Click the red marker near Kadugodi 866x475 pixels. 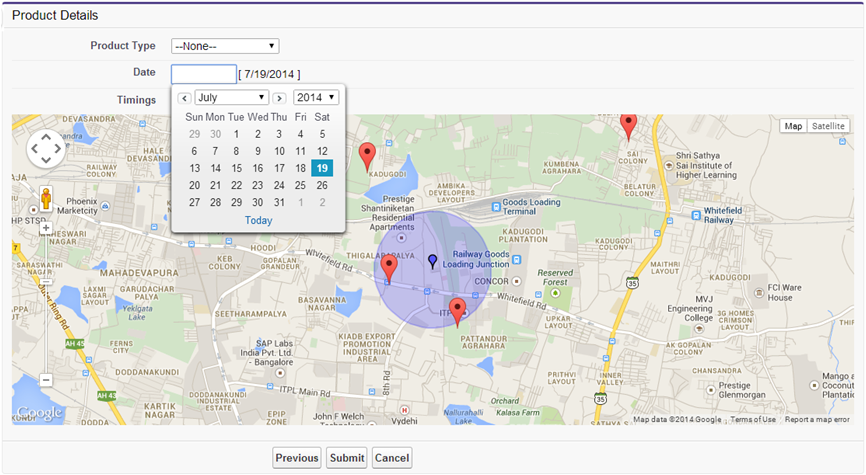(x=367, y=157)
